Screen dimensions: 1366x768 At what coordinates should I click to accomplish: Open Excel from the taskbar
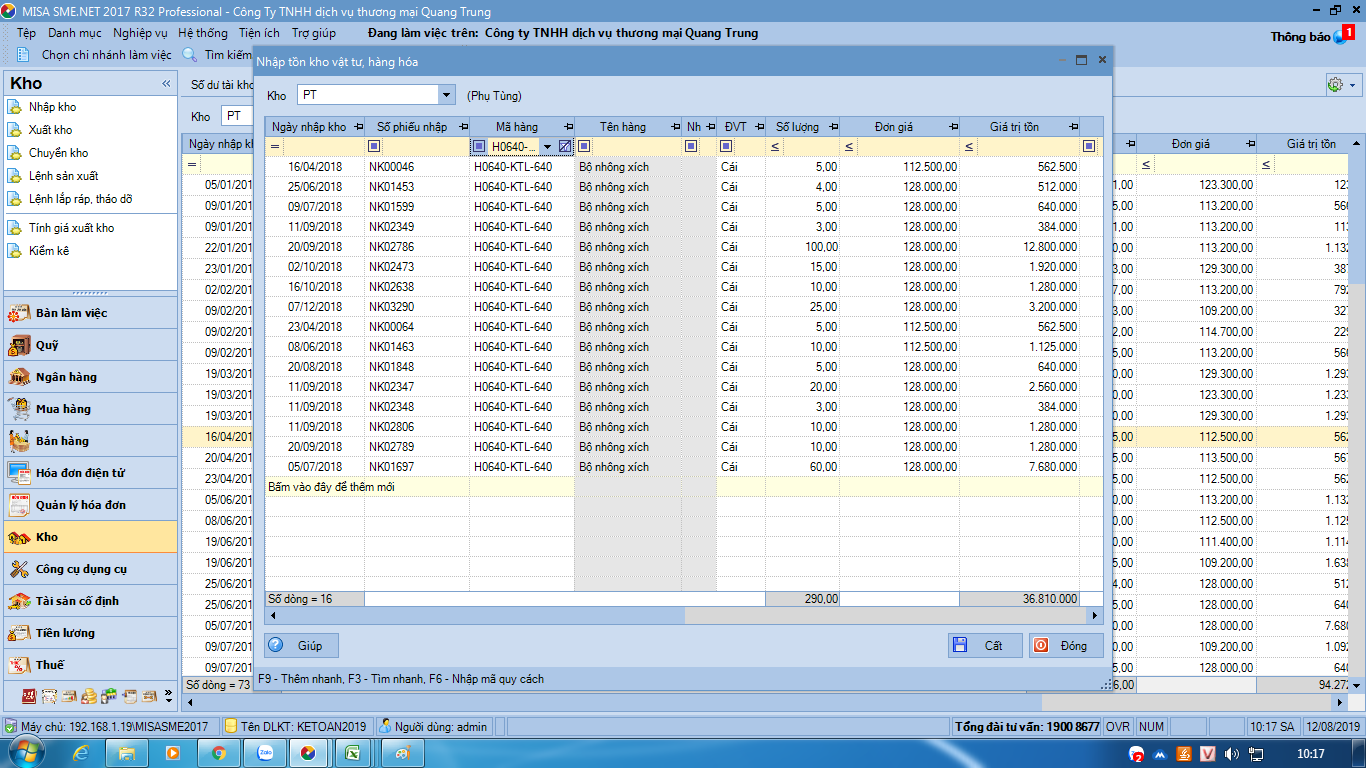[353, 753]
